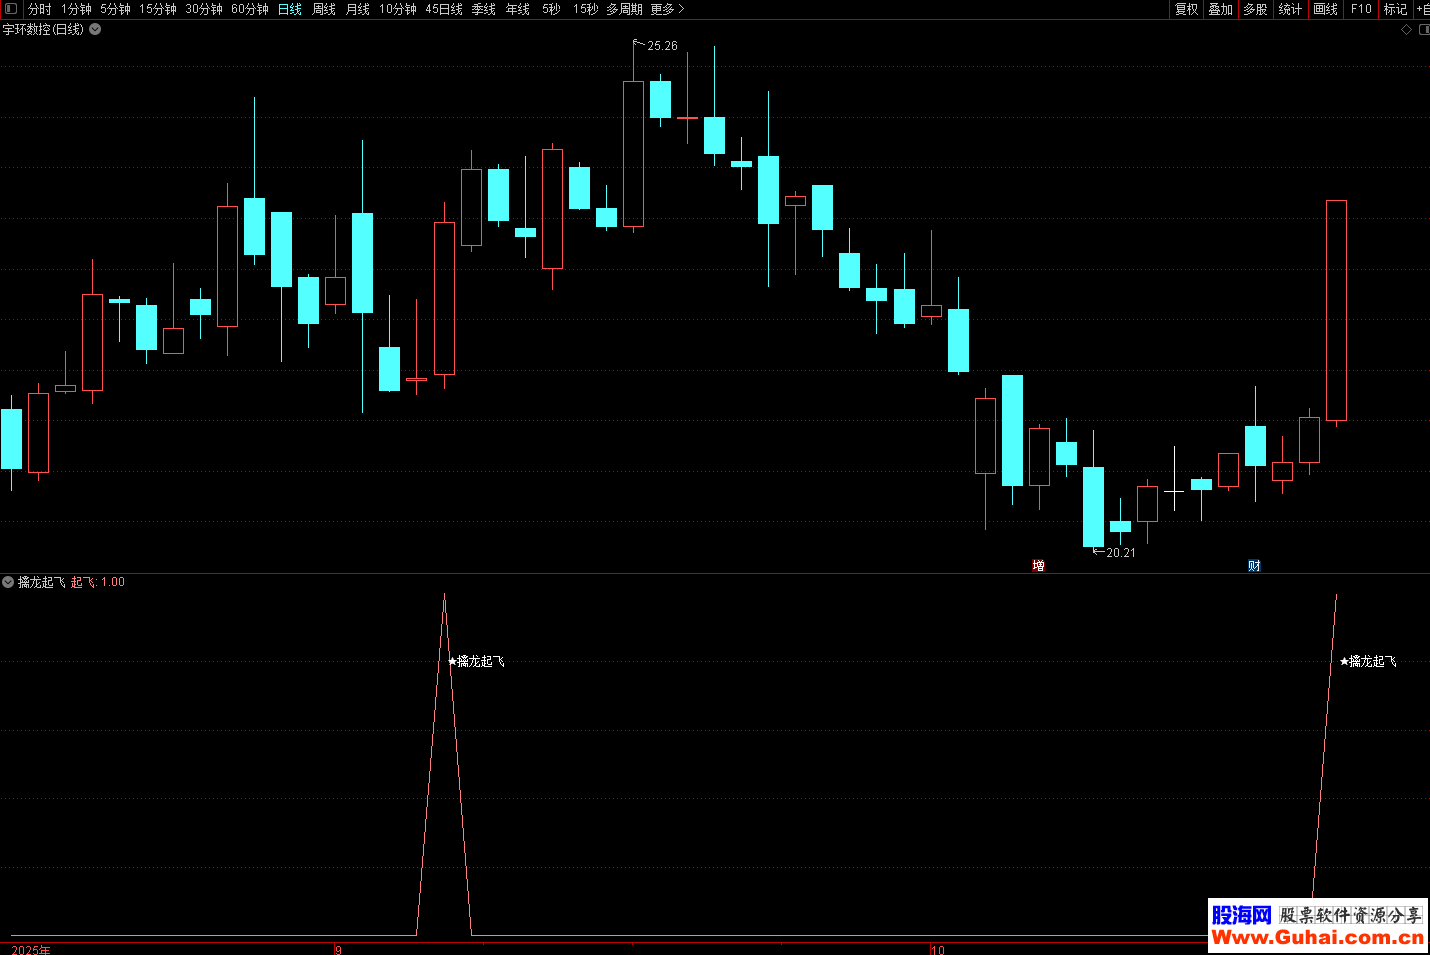Click the ★擒龙起飞 signal label on the right
1430x955 pixels.
pyautogui.click(x=1368, y=661)
